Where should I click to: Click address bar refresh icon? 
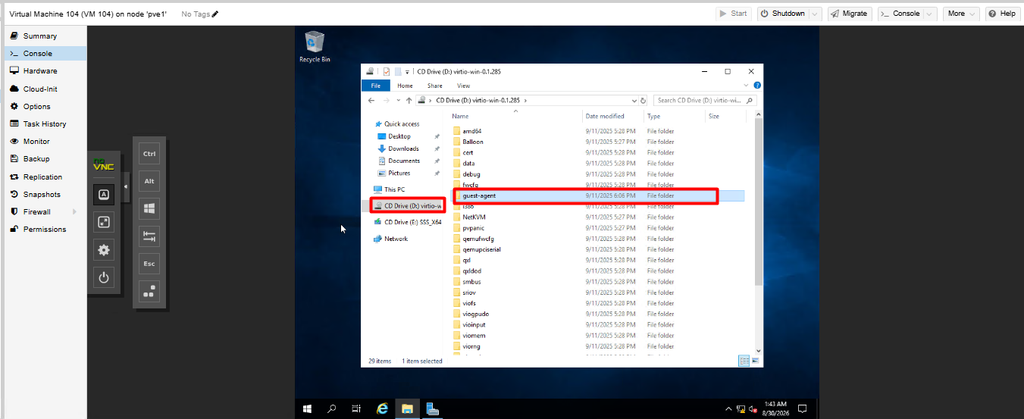tap(643, 101)
